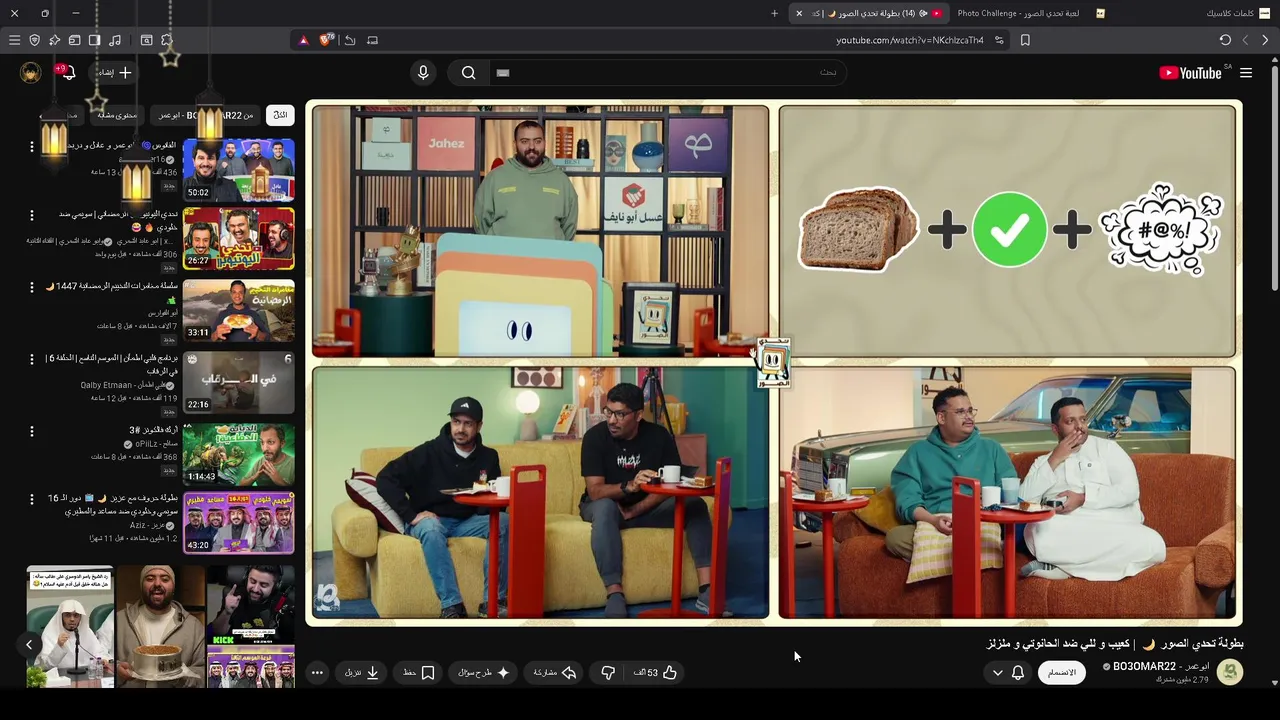Open options menu for 26:27 video

(x=31, y=215)
